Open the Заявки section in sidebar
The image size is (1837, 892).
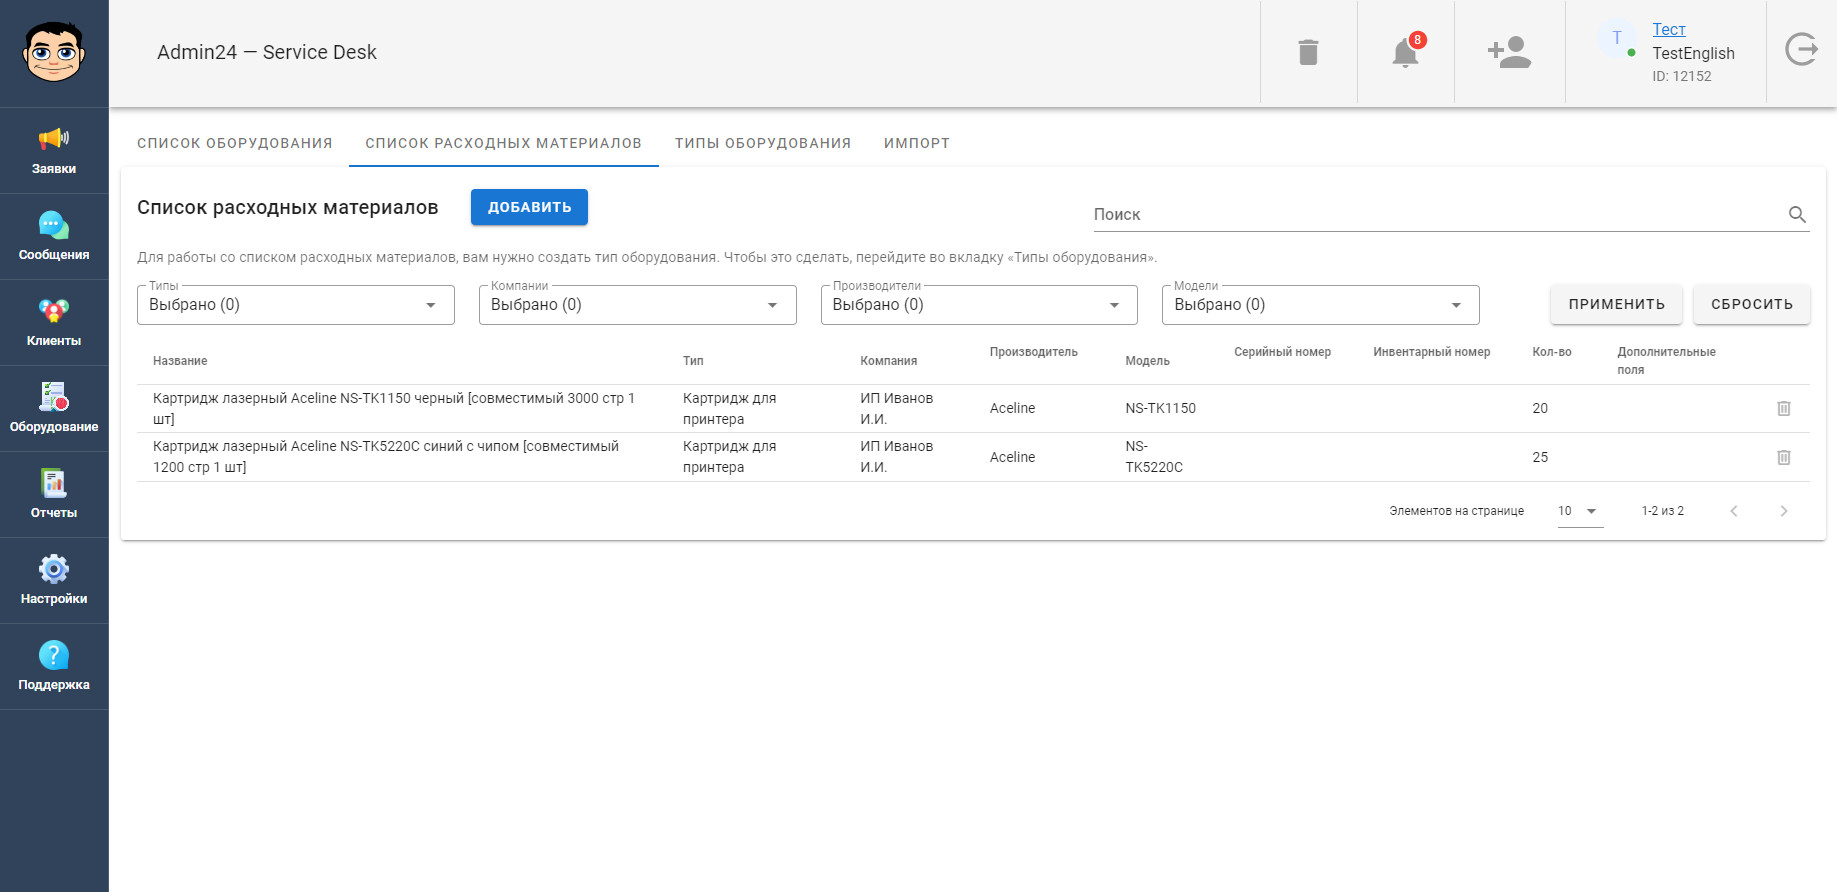point(54,151)
